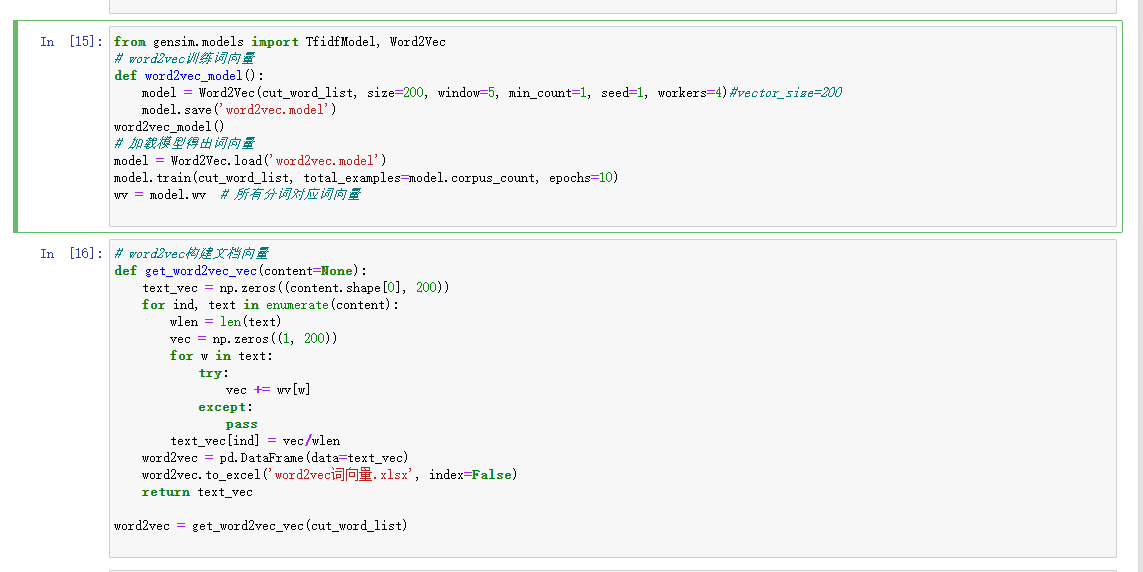Click the '# word2vec训练词向量' comment

(x=184, y=58)
